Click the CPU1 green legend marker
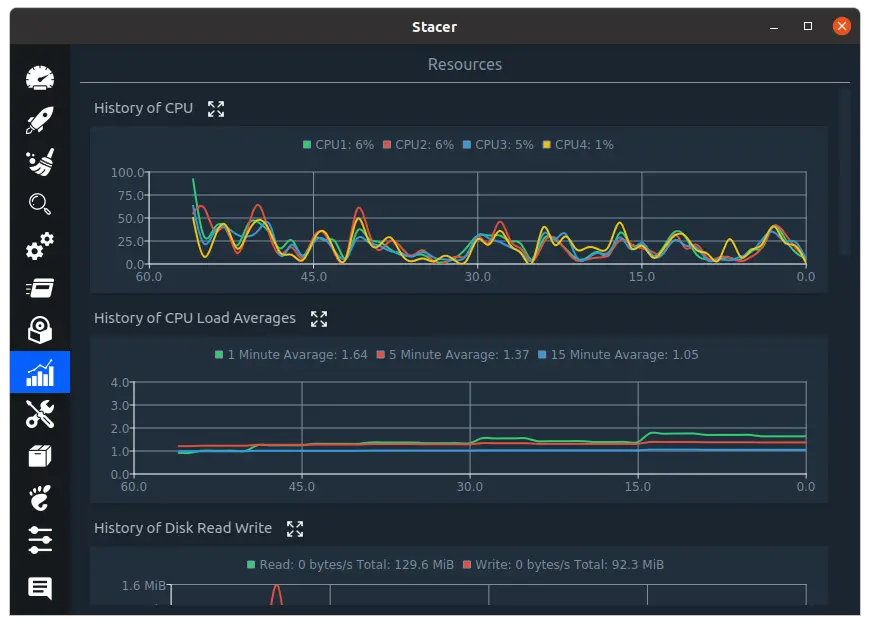This screenshot has width=870, height=625. 307,145
